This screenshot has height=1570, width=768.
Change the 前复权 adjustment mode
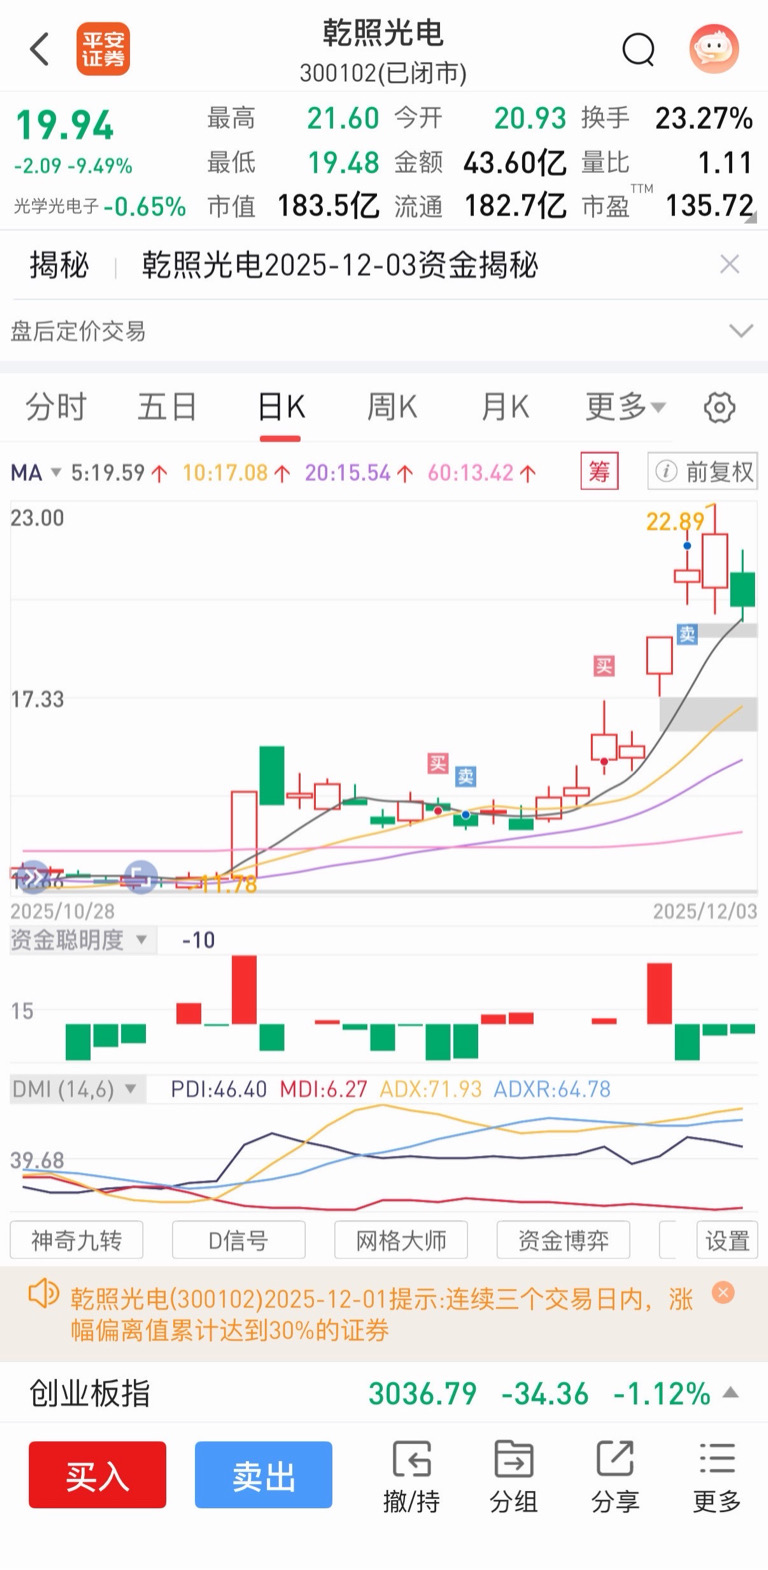(x=703, y=471)
